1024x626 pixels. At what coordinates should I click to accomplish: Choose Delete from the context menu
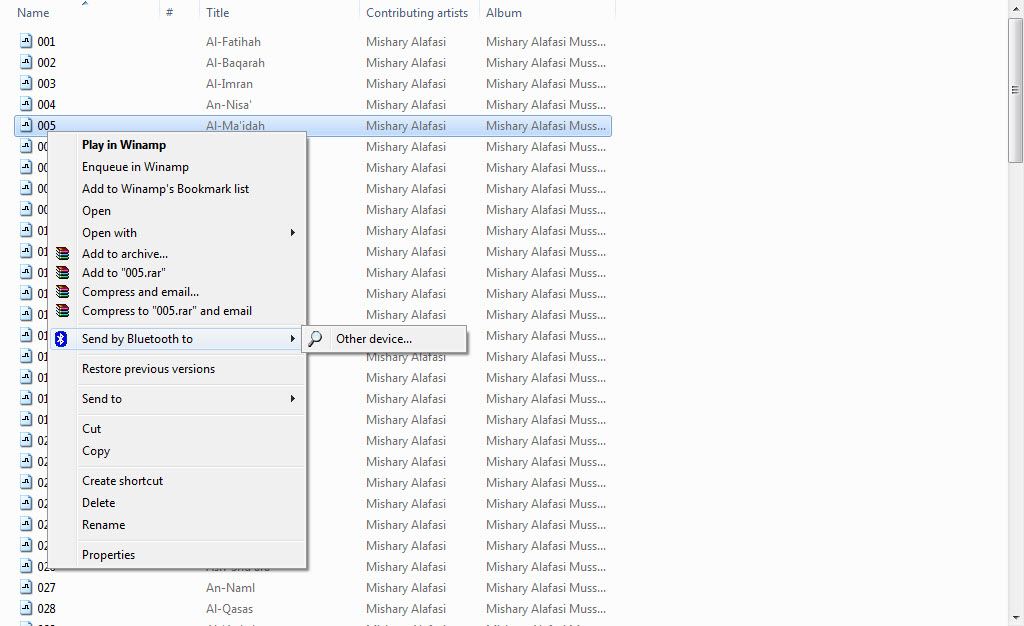(99, 503)
